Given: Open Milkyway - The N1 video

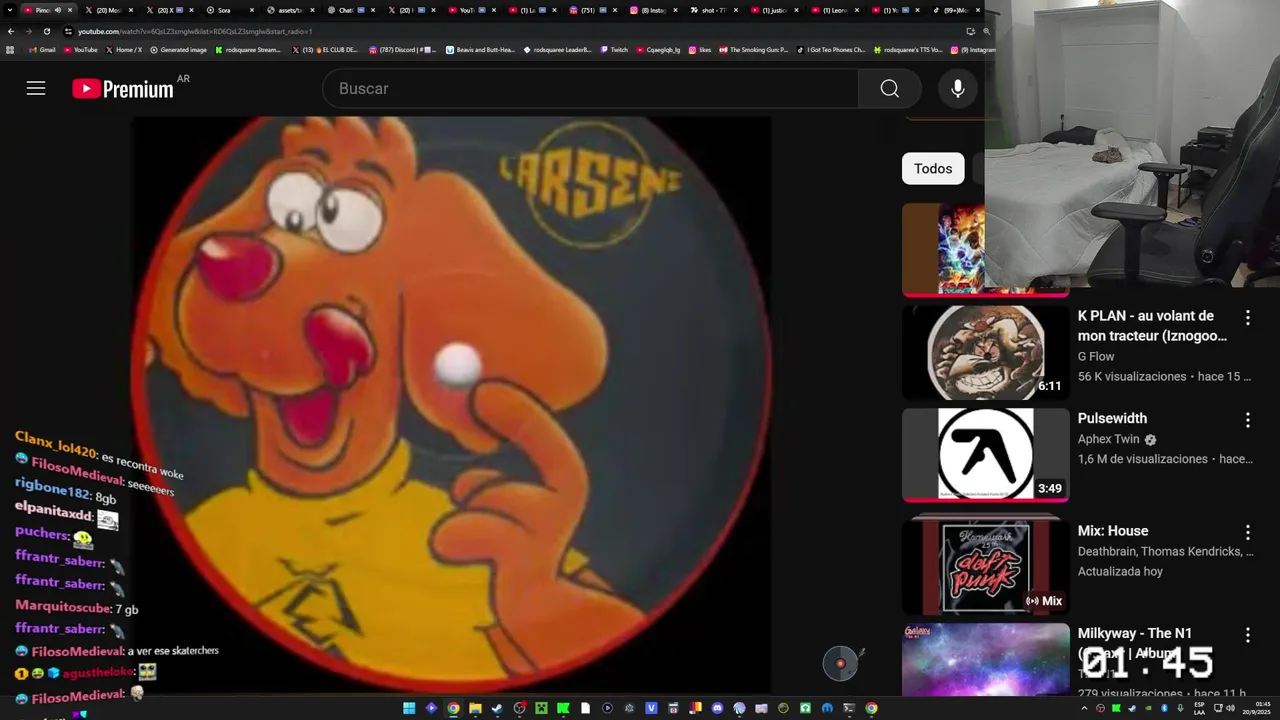Looking at the screenshot, I should click(x=1134, y=633).
